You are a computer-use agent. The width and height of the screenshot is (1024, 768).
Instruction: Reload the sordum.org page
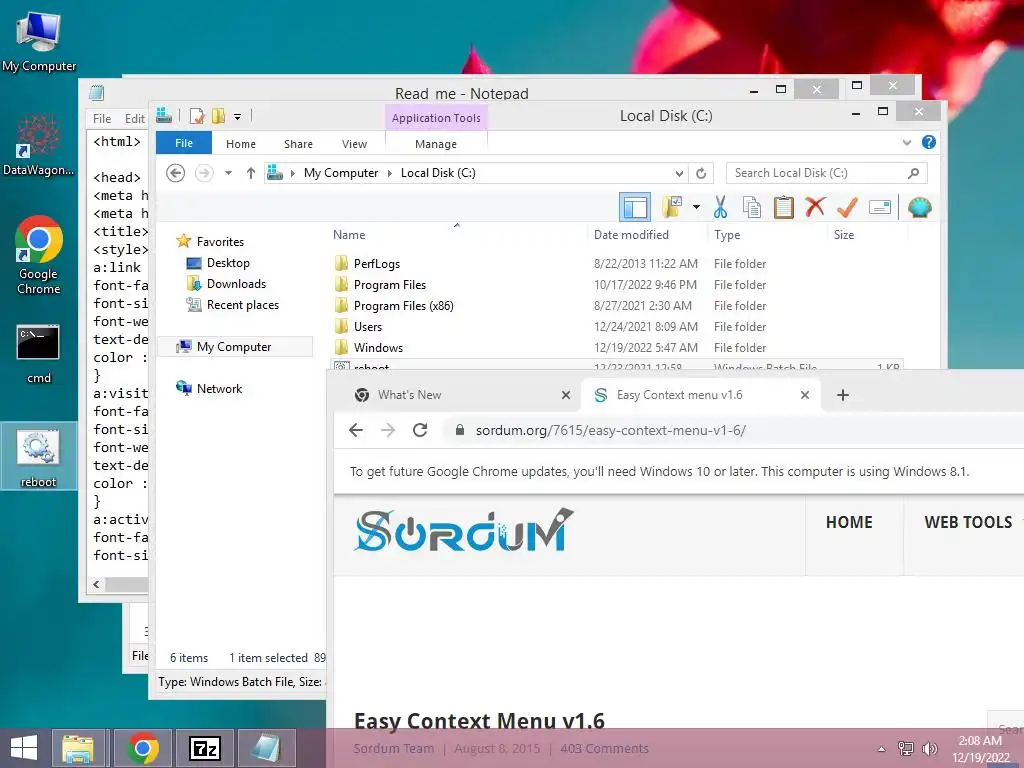pyautogui.click(x=420, y=430)
